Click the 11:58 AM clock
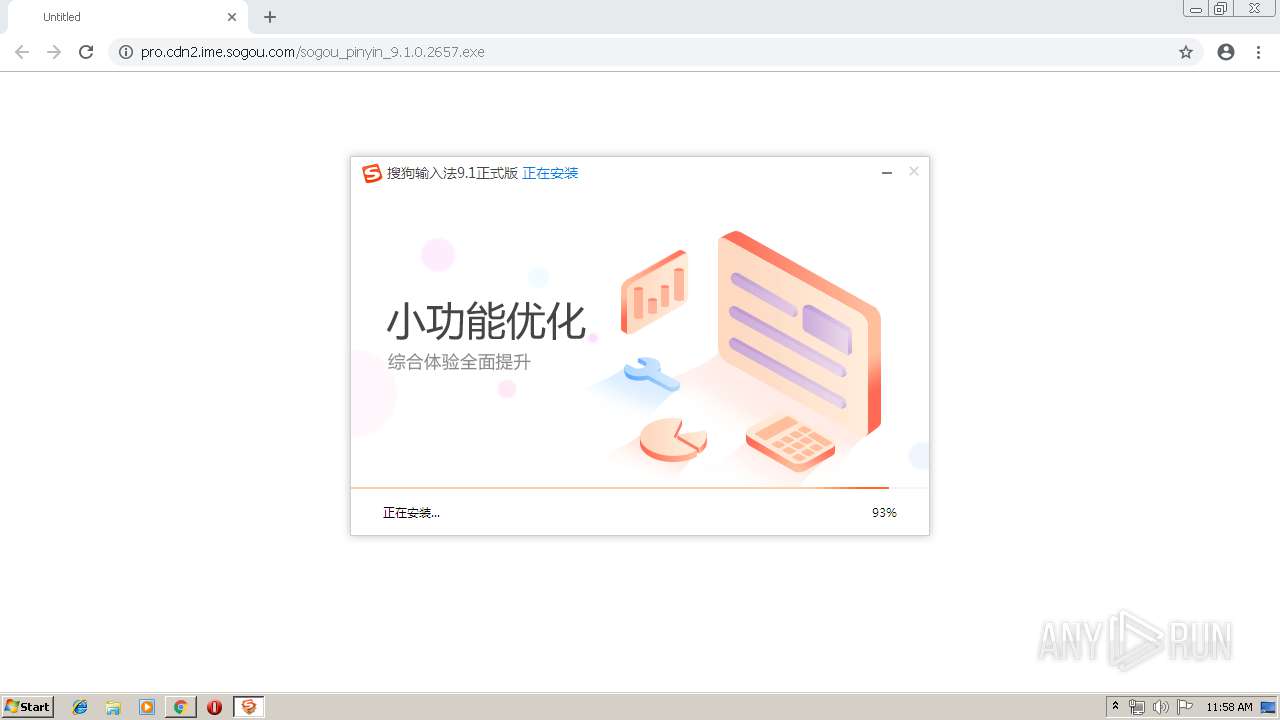This screenshot has height=720, width=1280. [x=1229, y=707]
